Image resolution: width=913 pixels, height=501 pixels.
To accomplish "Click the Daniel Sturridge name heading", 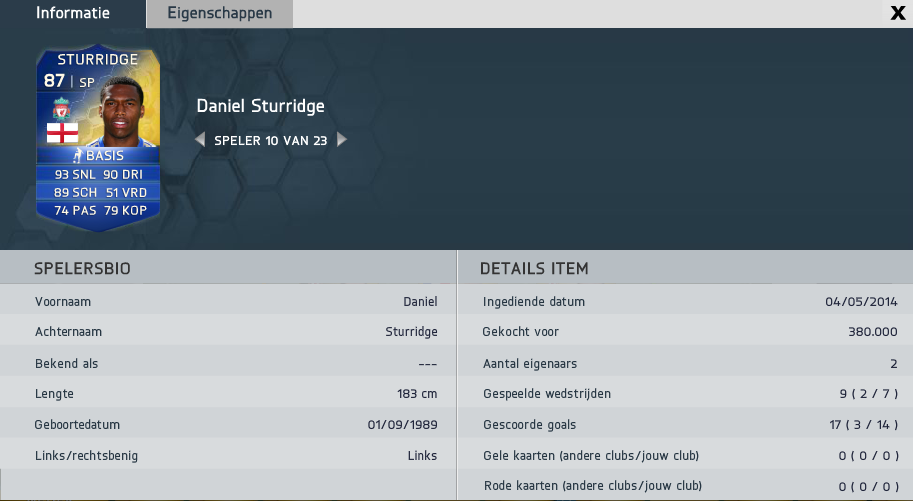I will (x=260, y=106).
